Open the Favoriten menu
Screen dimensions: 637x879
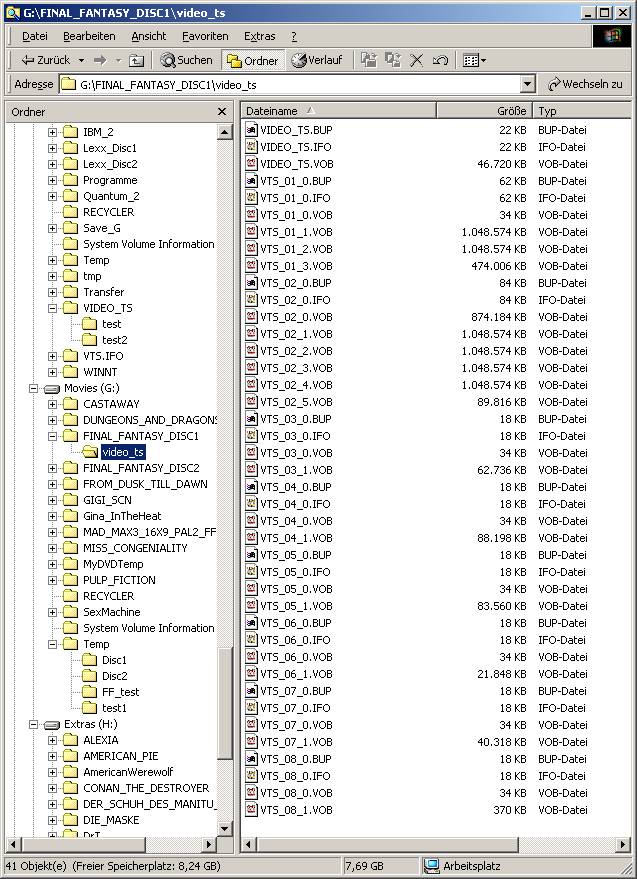(205, 36)
